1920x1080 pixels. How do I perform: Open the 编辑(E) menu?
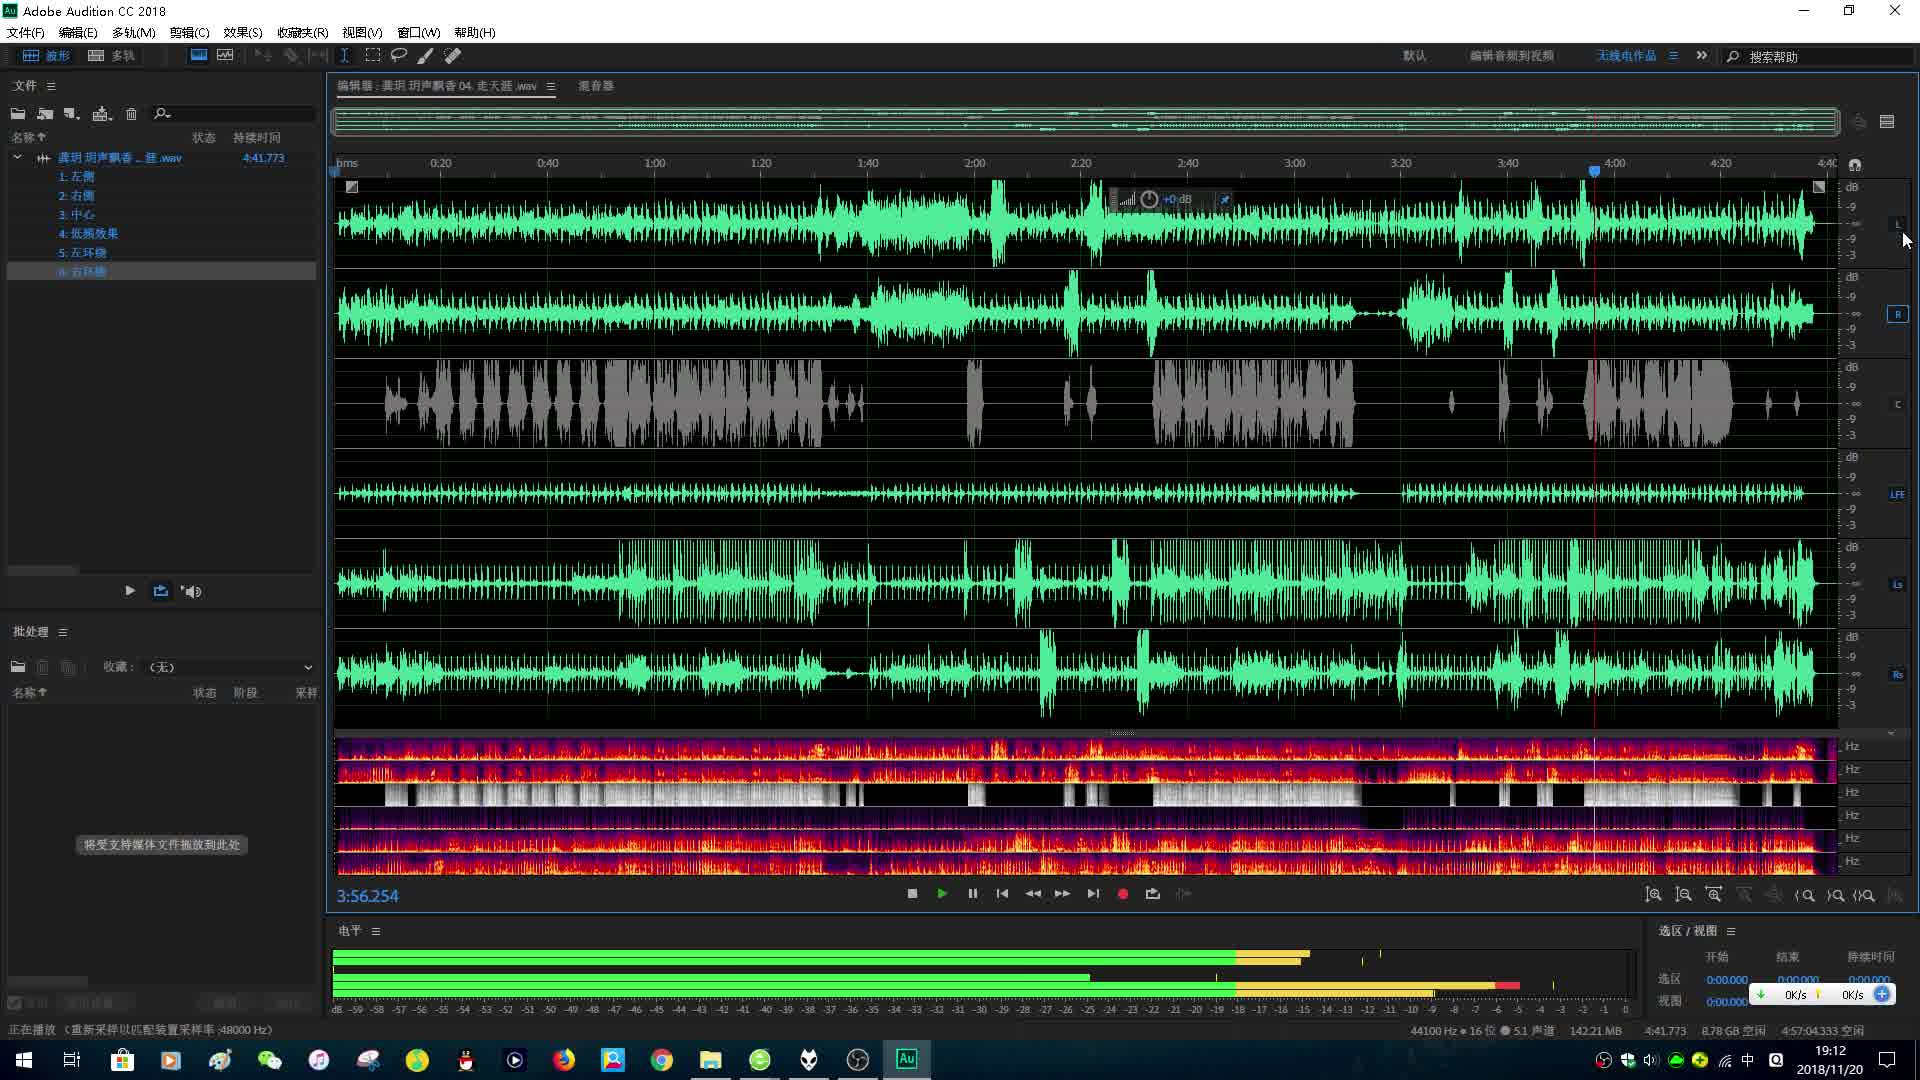tap(78, 32)
